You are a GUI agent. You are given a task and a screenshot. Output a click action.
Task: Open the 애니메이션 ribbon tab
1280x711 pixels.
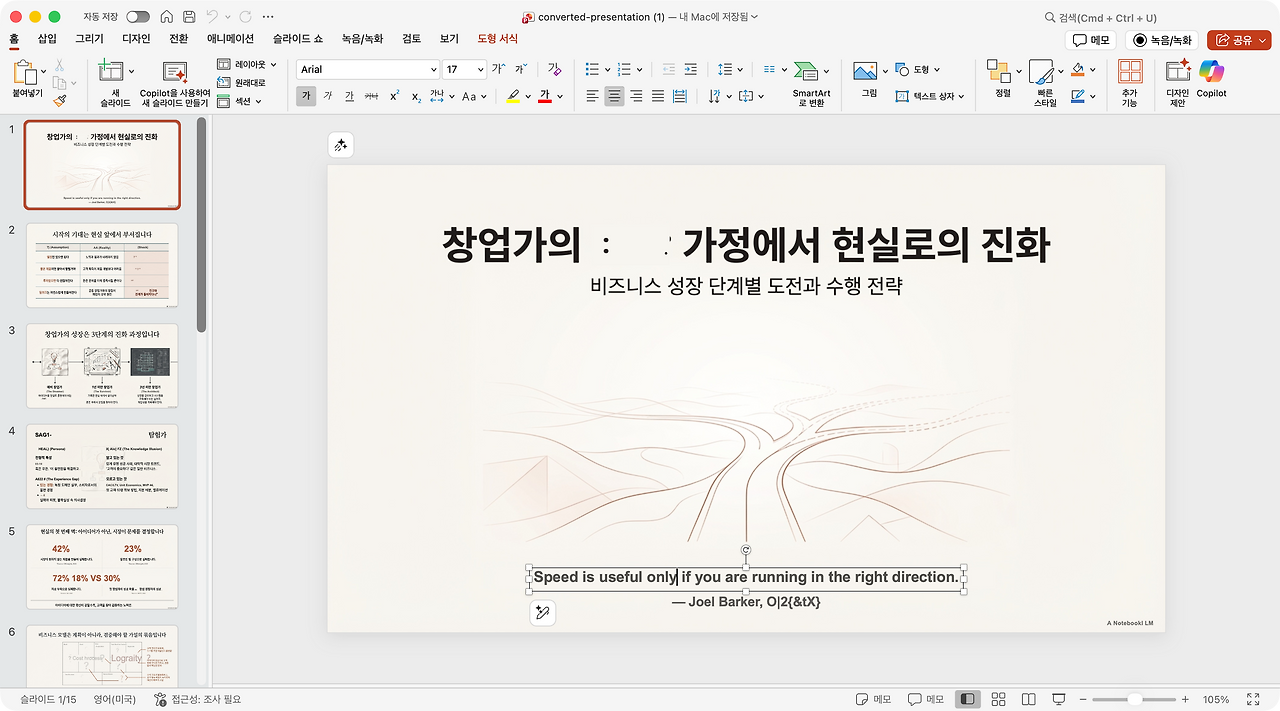[230, 39]
